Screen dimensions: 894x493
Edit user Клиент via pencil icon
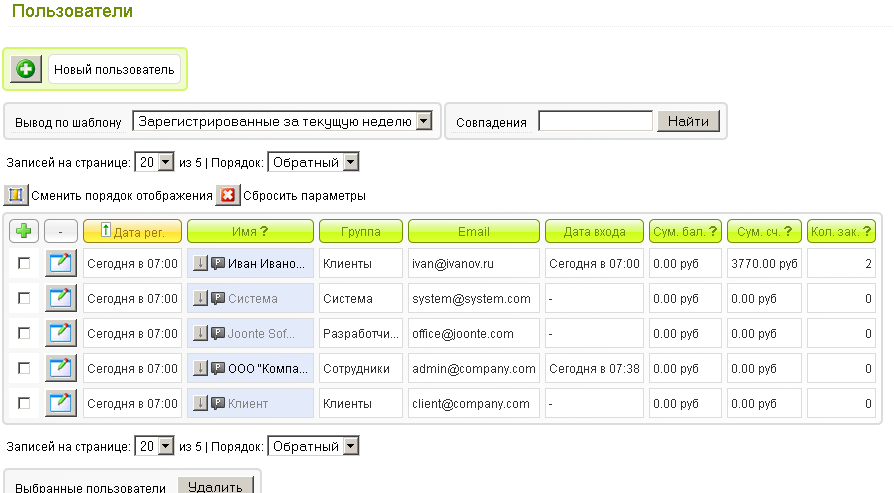[x=61, y=403]
